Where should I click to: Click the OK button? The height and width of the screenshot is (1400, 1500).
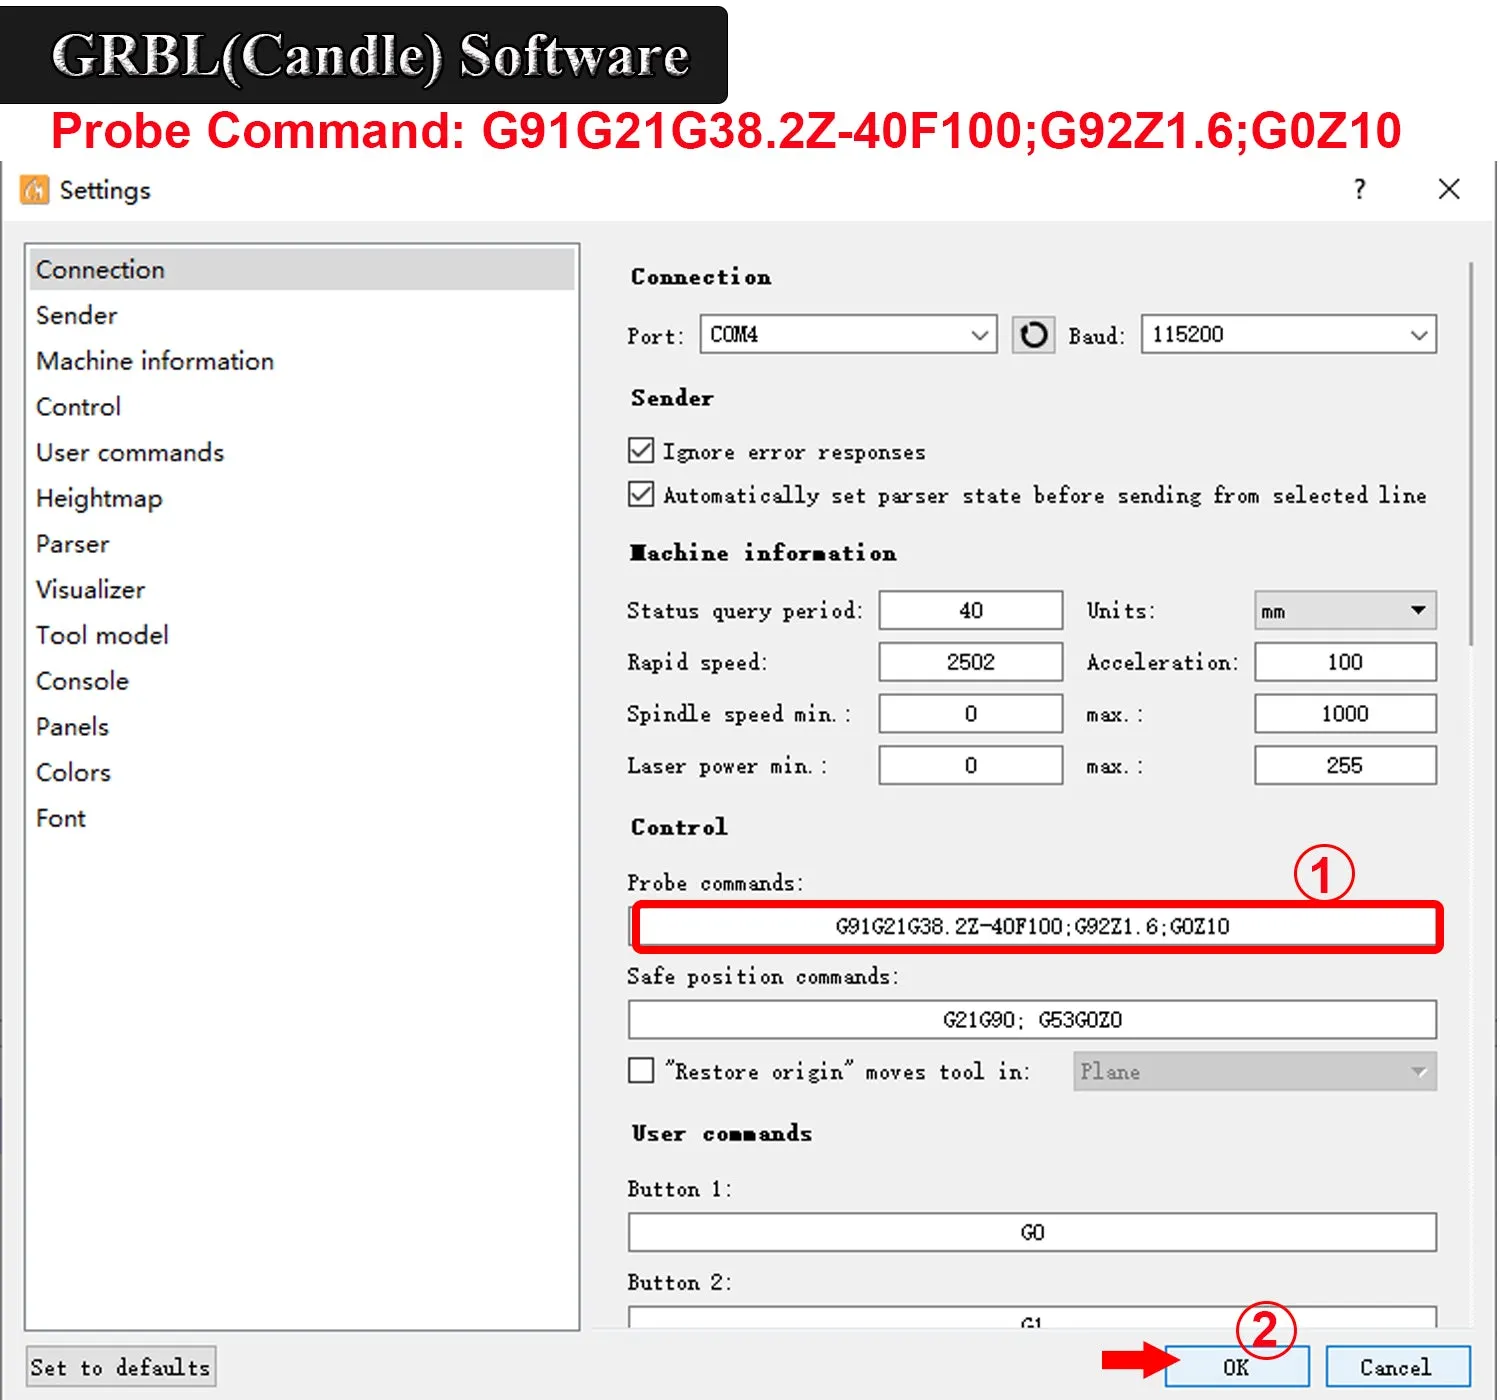pos(1237,1367)
